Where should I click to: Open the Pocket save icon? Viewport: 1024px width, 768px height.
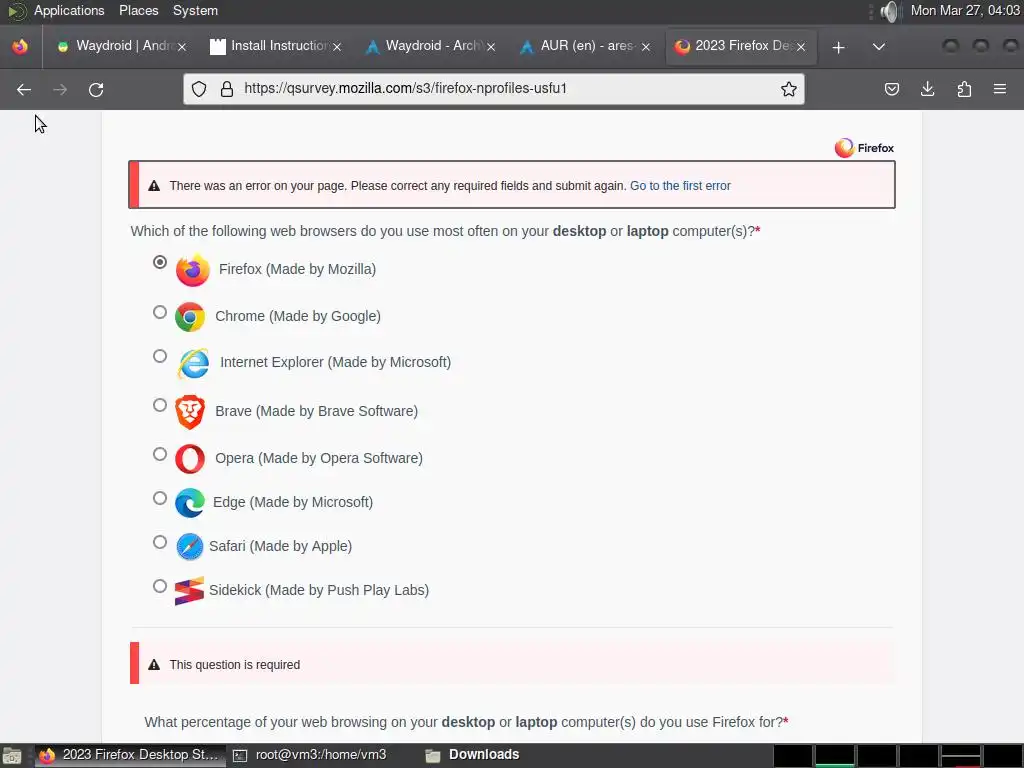891,89
